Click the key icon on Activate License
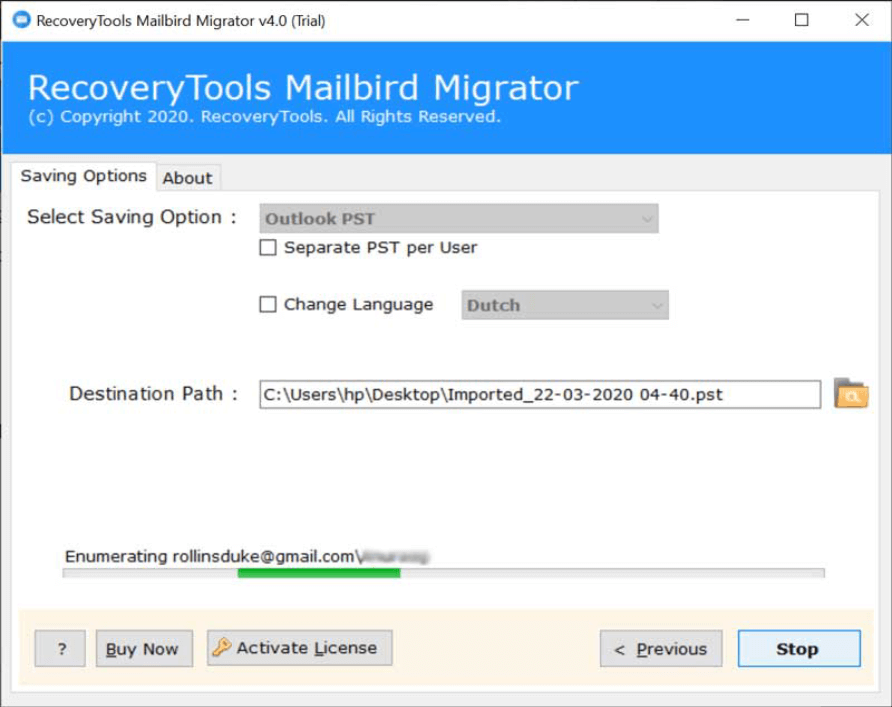The width and height of the screenshot is (892, 707). (x=222, y=648)
